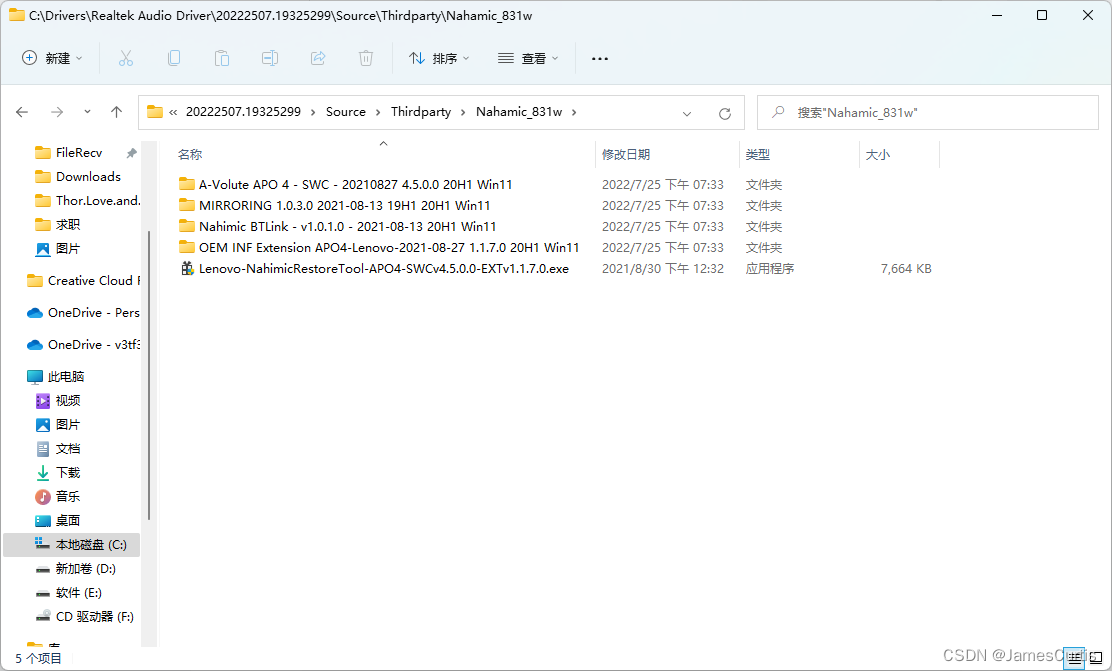Image resolution: width=1112 pixels, height=671 pixels.
Task: Open the three-dots See more menu
Action: click(x=600, y=59)
